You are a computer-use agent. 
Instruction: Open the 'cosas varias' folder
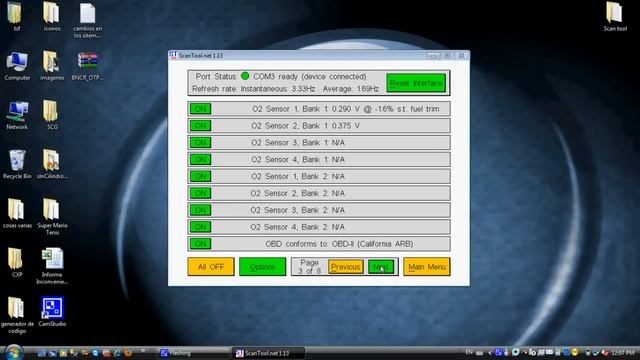17,213
